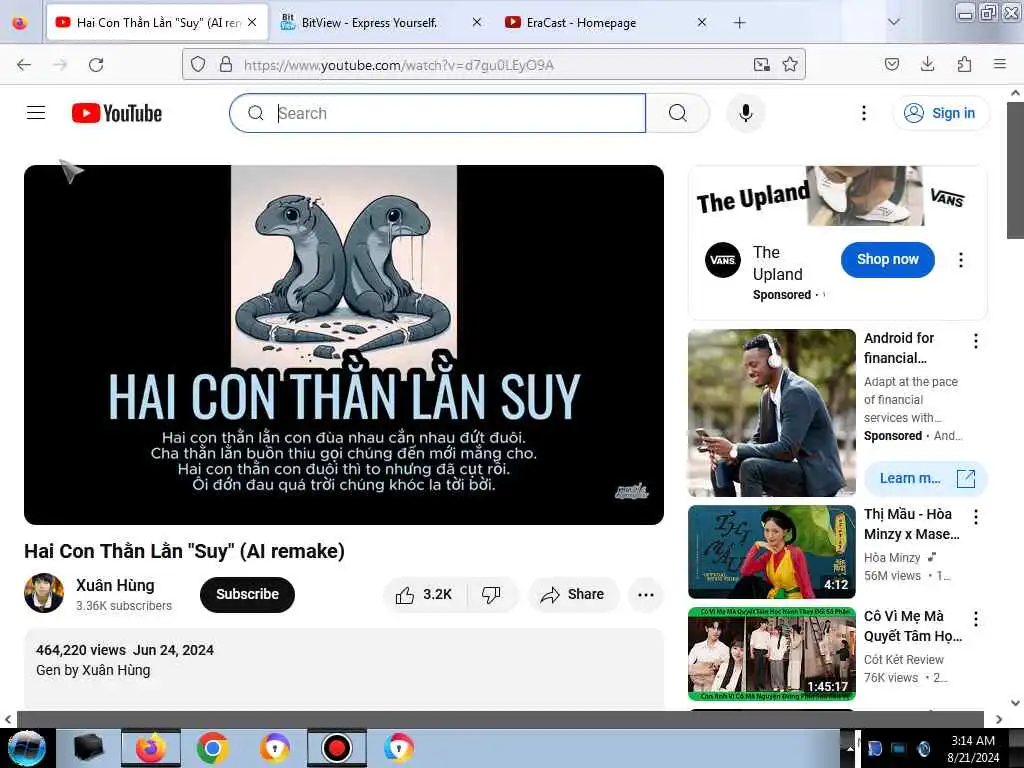Click Learn more on Android ad

926,478
